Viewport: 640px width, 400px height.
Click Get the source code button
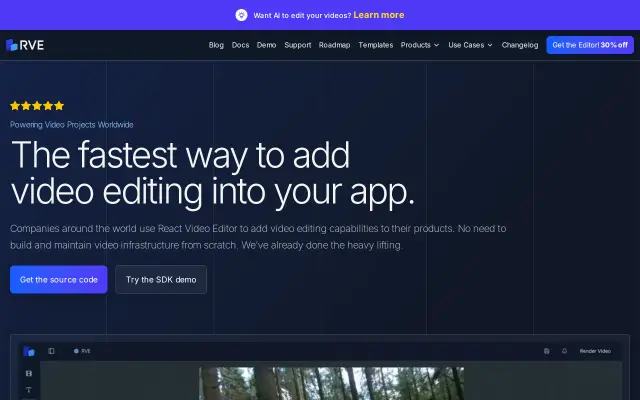coord(59,280)
